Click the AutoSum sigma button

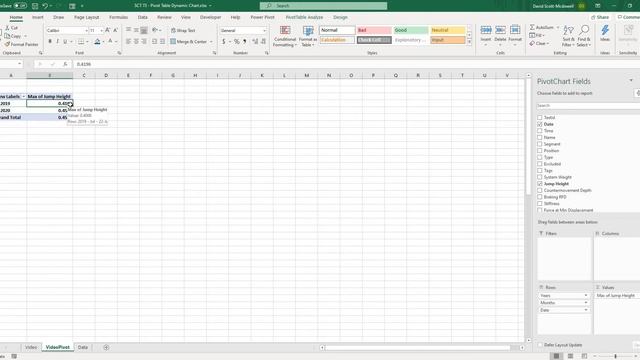[x=542, y=27]
